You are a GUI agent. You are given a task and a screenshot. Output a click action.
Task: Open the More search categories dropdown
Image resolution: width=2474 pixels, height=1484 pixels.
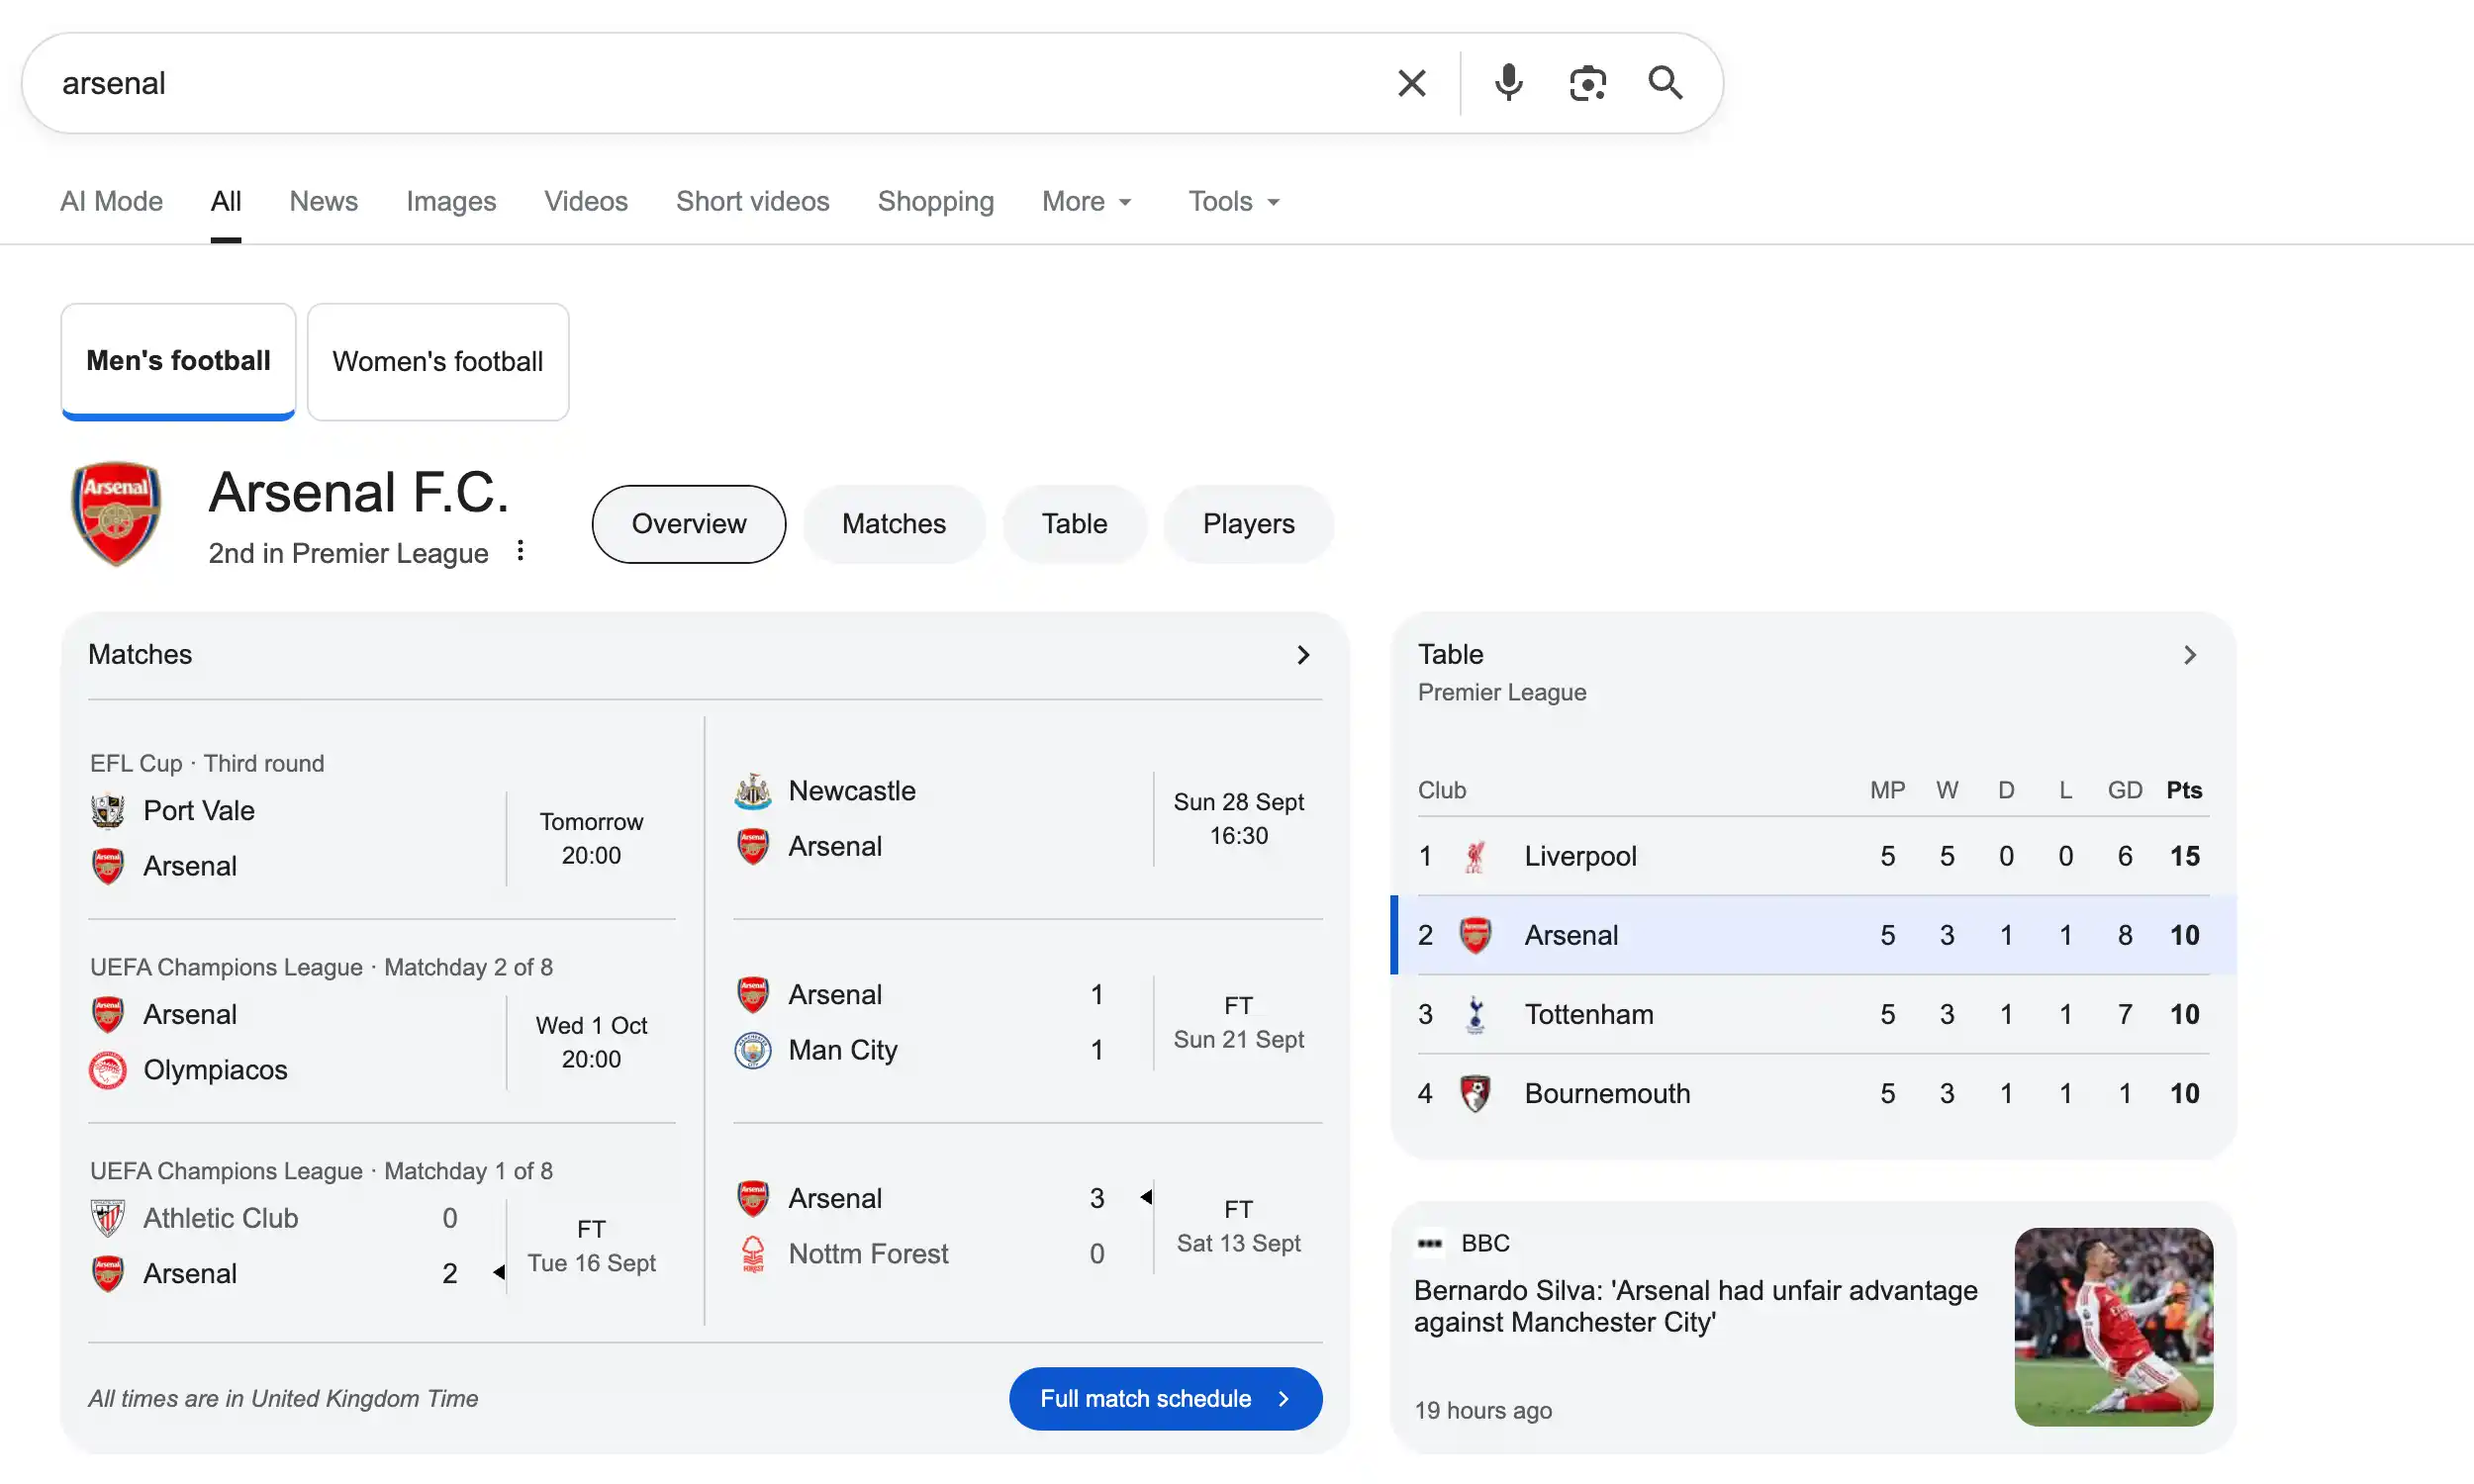click(1086, 201)
